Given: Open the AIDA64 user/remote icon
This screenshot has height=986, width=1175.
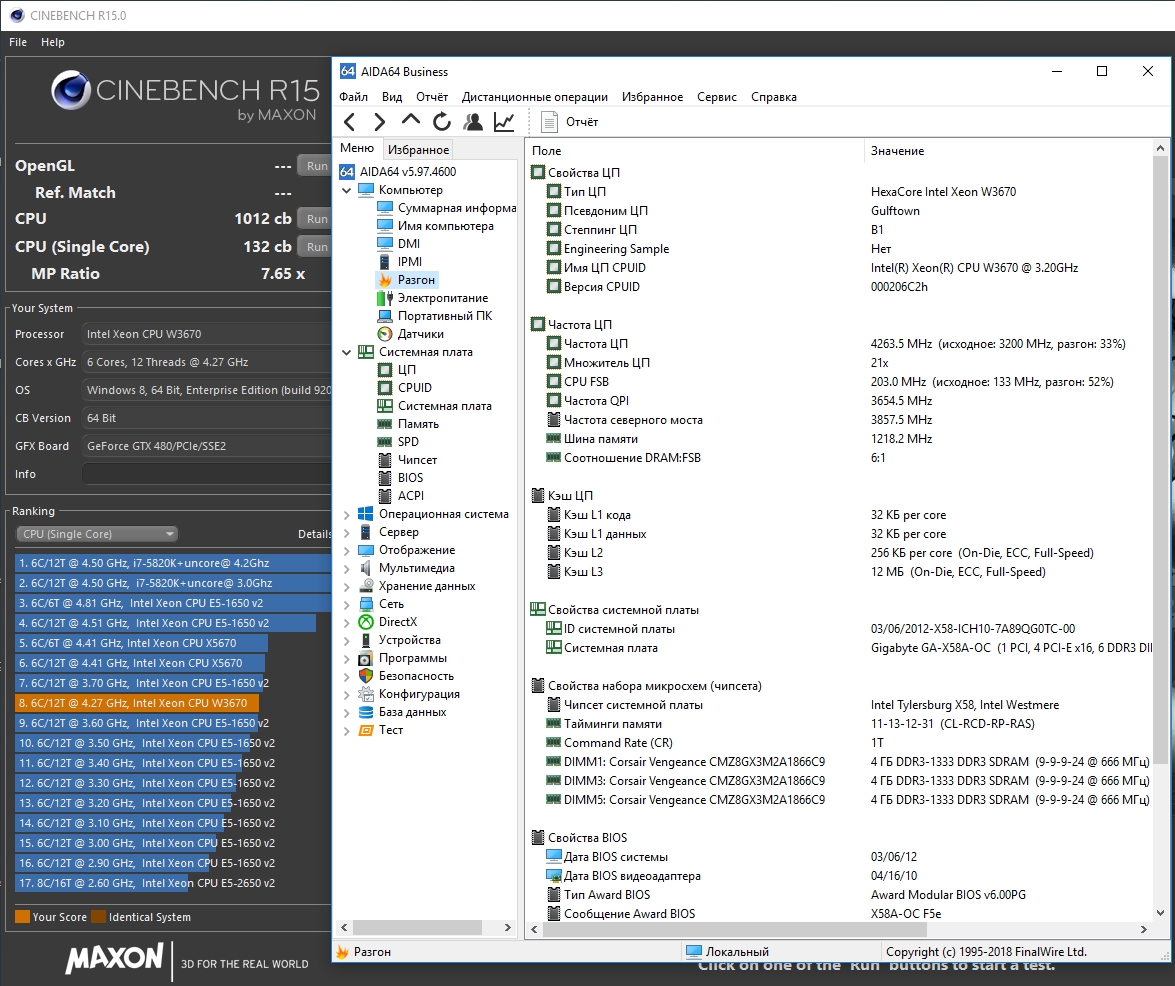Looking at the screenshot, I should click(x=473, y=121).
